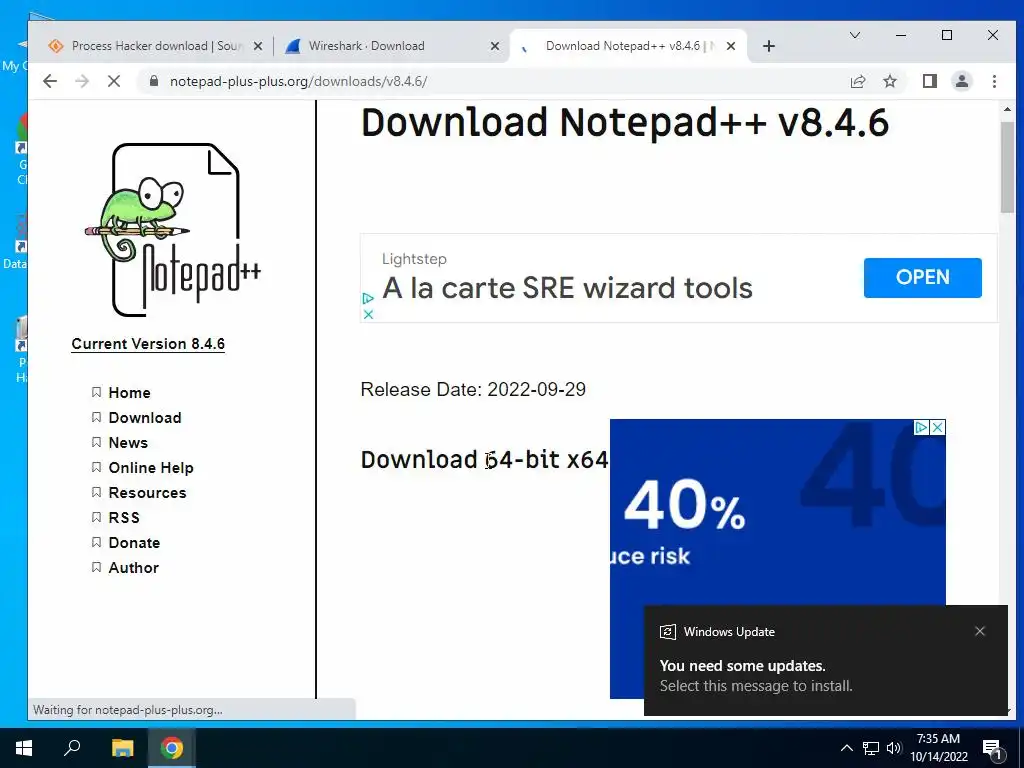
Task: Open File Explorer from taskbar
Action: click(x=122, y=748)
